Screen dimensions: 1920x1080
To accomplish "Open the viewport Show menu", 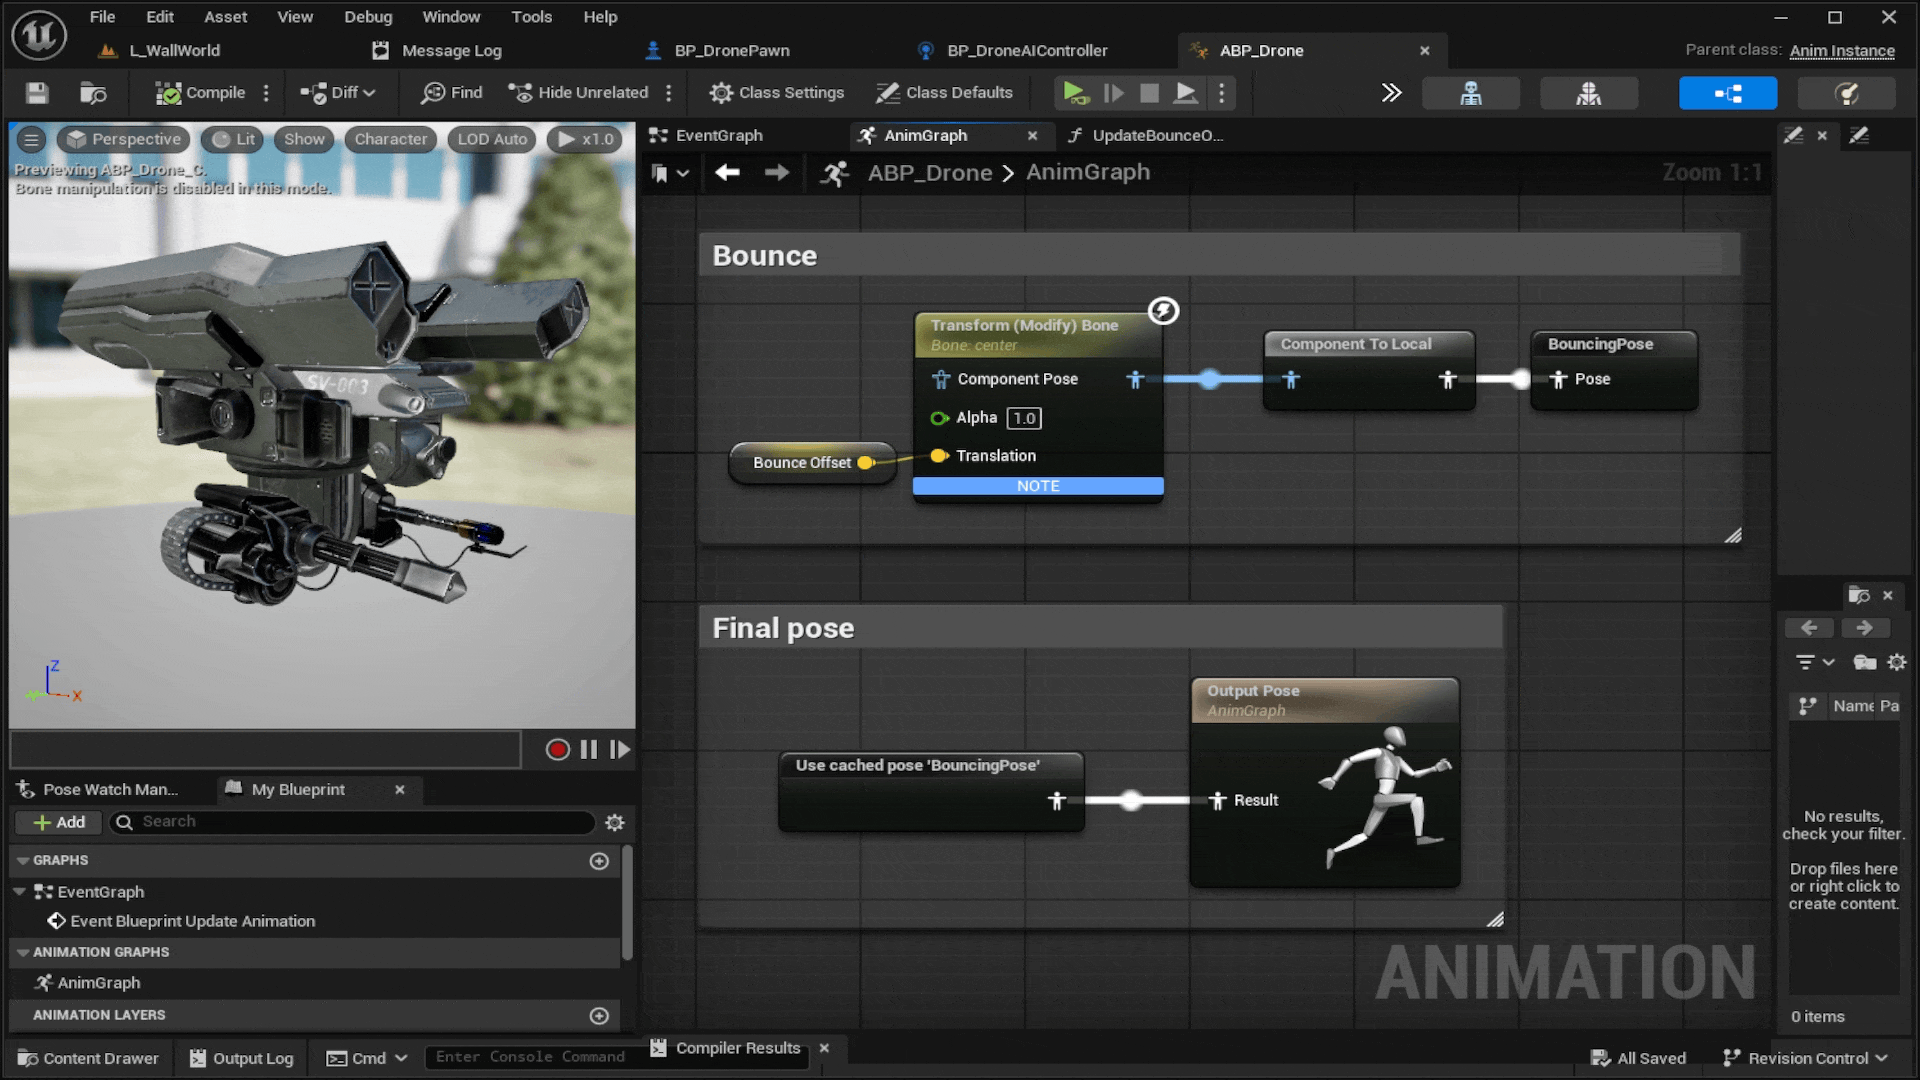I will (304, 139).
